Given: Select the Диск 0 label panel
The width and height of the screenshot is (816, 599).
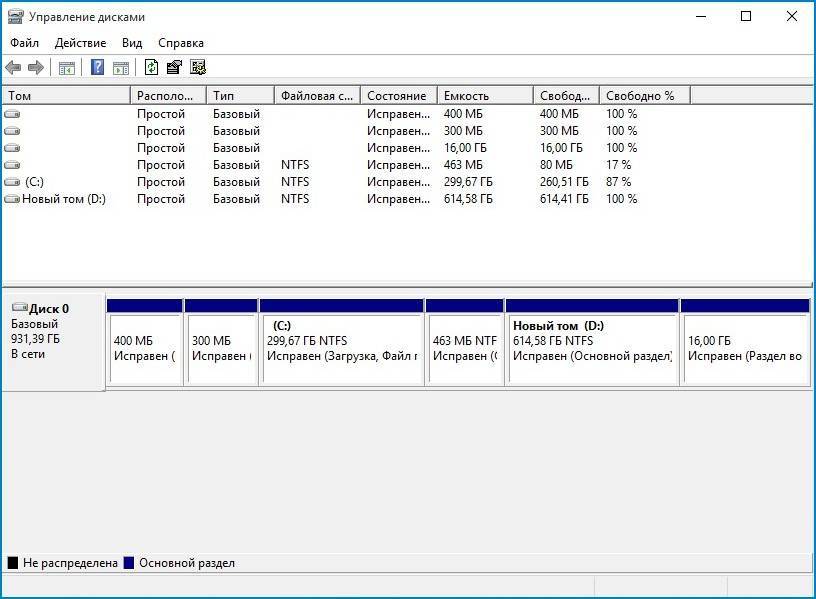Looking at the screenshot, I should (53, 340).
